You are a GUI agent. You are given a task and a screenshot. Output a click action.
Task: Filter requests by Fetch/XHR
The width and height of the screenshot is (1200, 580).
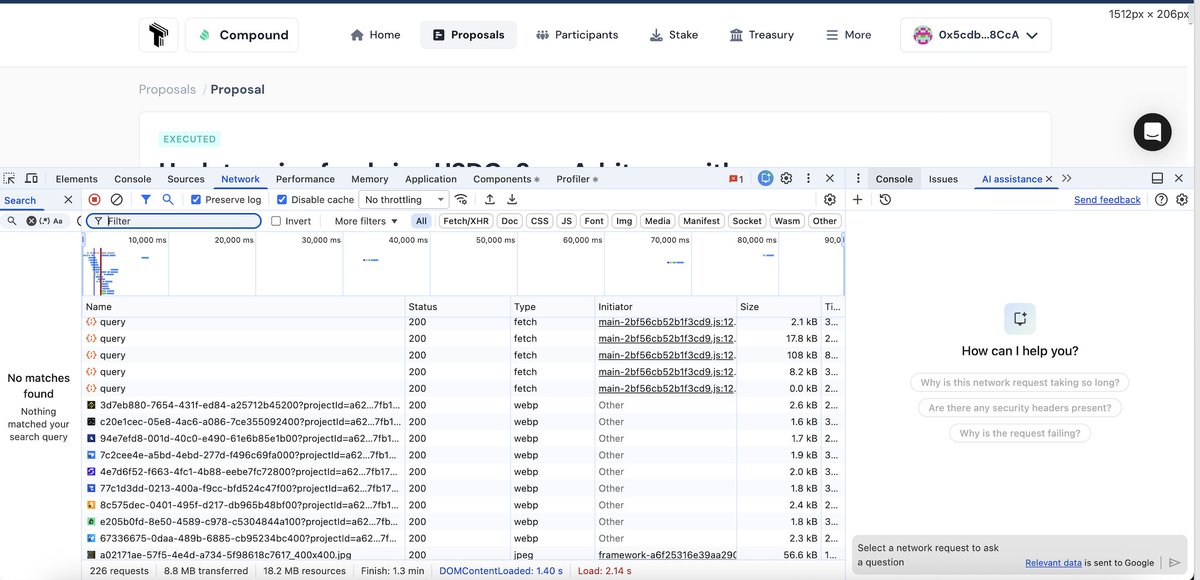466,221
